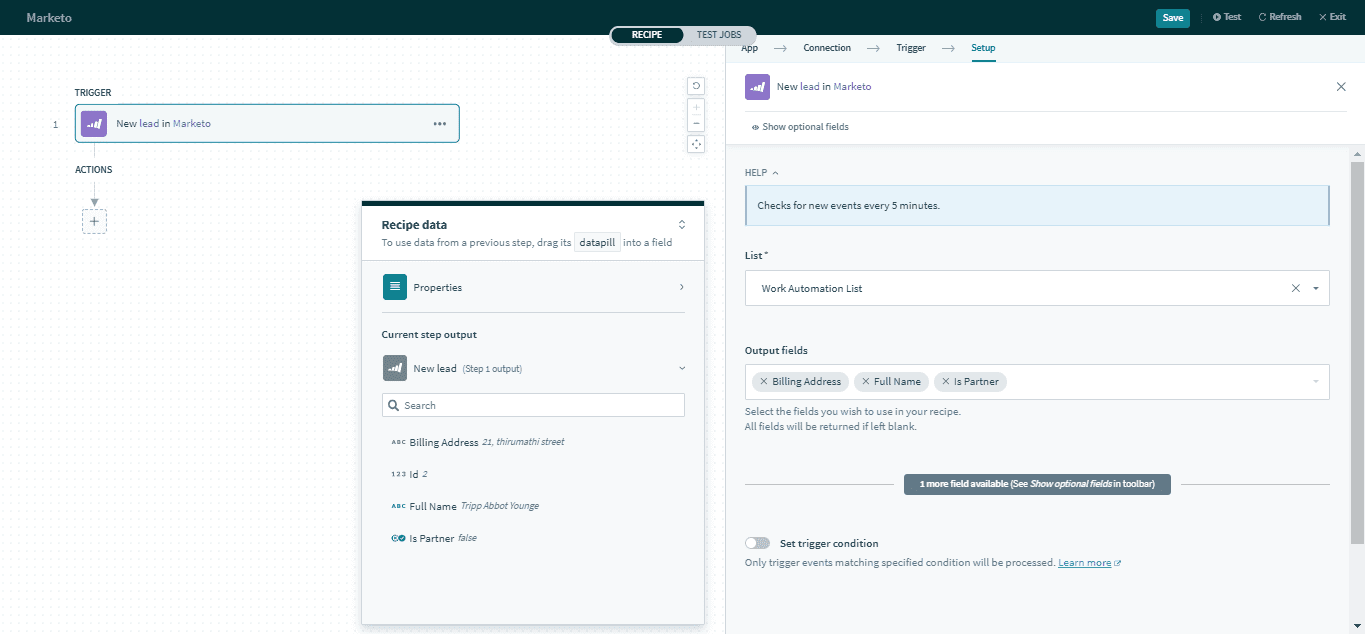Image resolution: width=1365 pixels, height=634 pixels.
Task: Open the List dropdown arrow
Action: 1316,288
